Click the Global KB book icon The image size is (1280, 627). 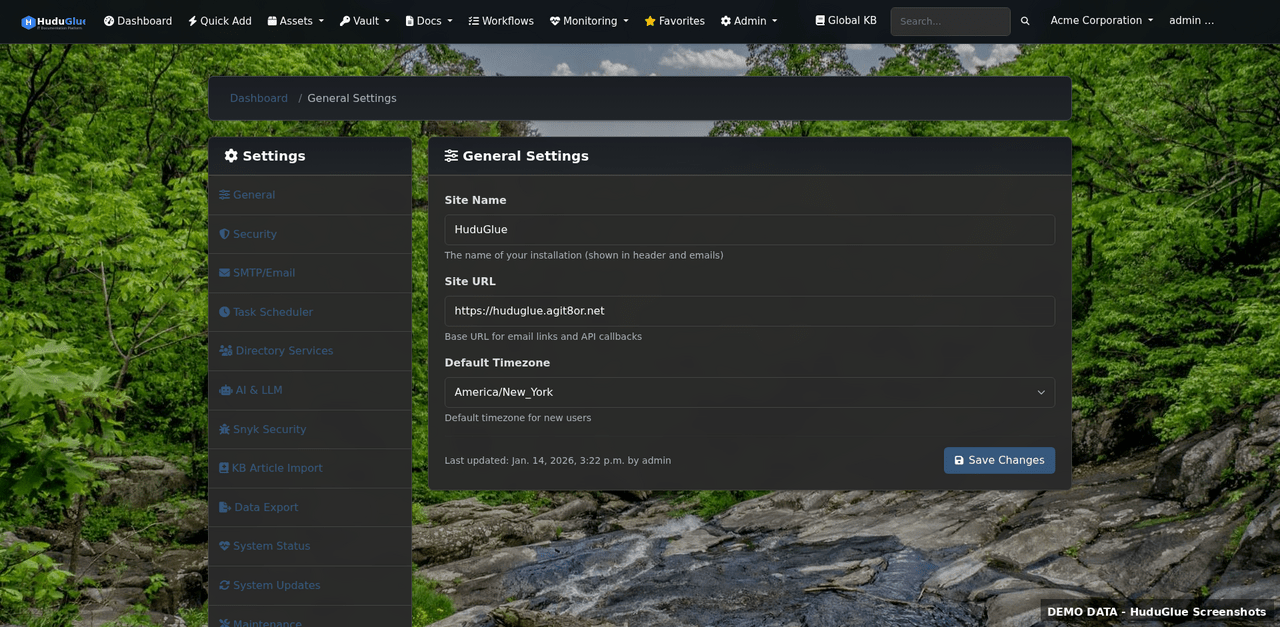(x=820, y=20)
